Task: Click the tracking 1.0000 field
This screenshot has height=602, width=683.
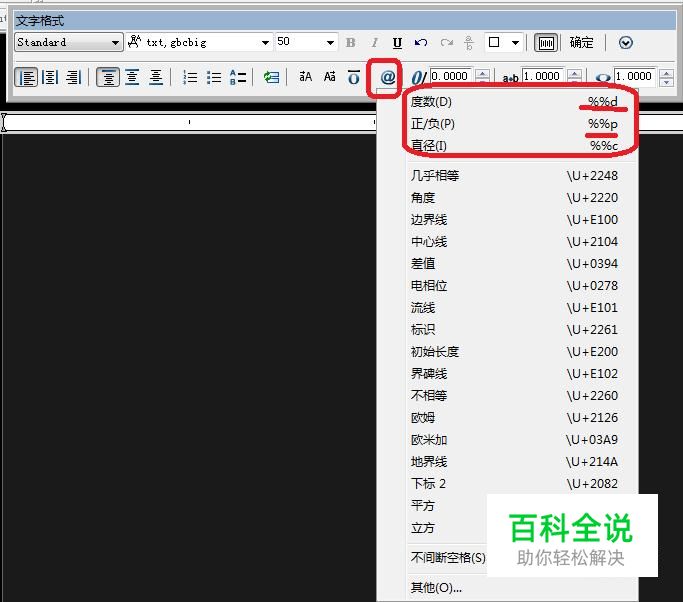Action: tap(543, 76)
